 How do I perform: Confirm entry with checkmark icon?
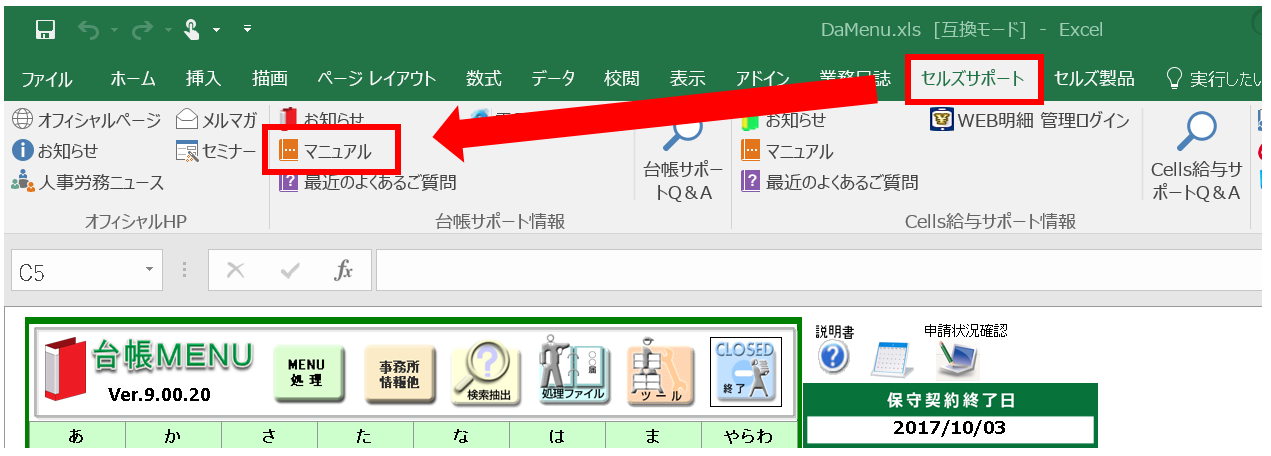pyautogui.click(x=290, y=270)
